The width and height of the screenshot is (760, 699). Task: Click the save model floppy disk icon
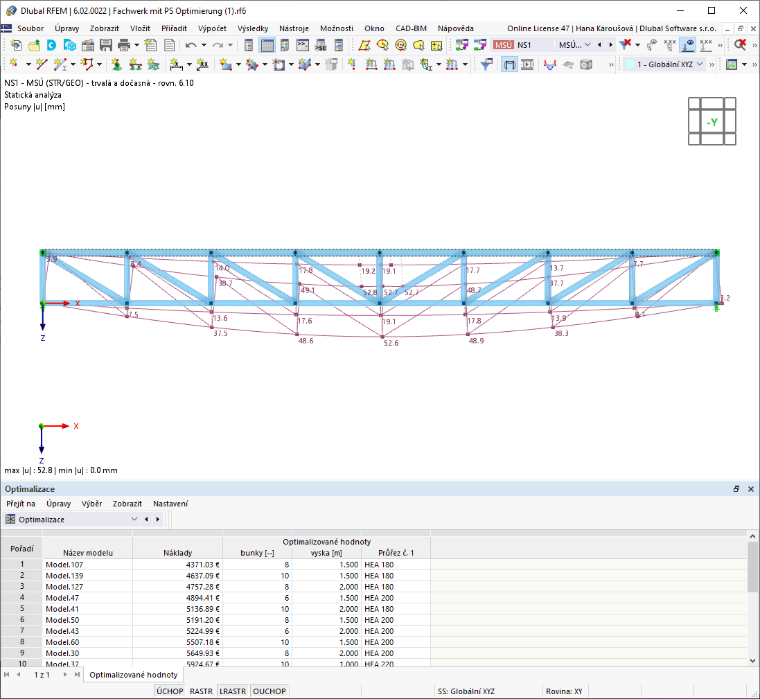[x=106, y=45]
